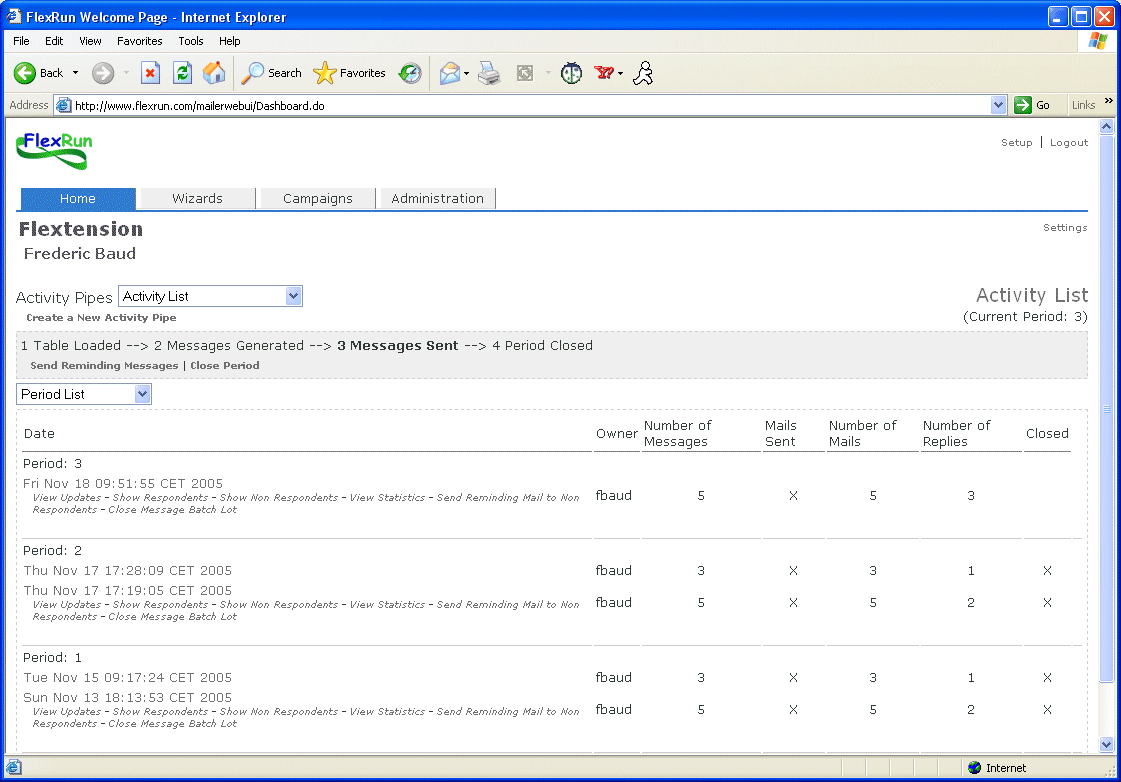Click Send Reminding Messages link
This screenshot has height=782, width=1121.
pyautogui.click(x=104, y=365)
